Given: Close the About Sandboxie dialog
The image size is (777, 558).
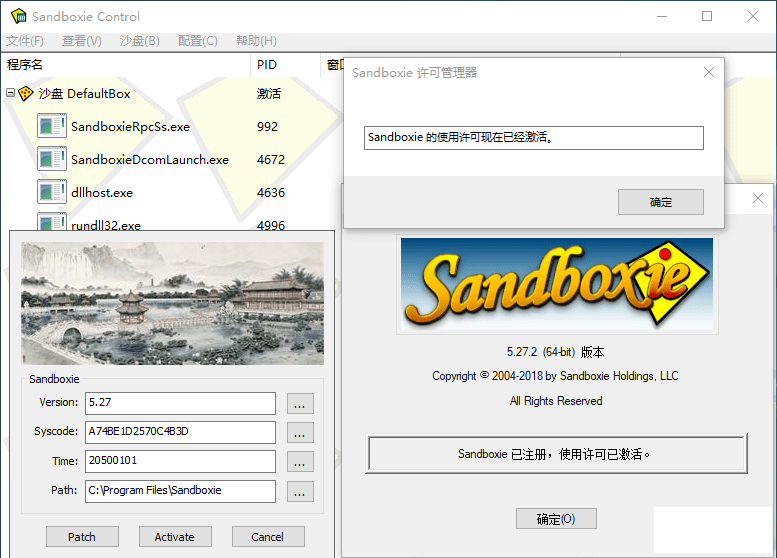Looking at the screenshot, I should [x=758, y=198].
